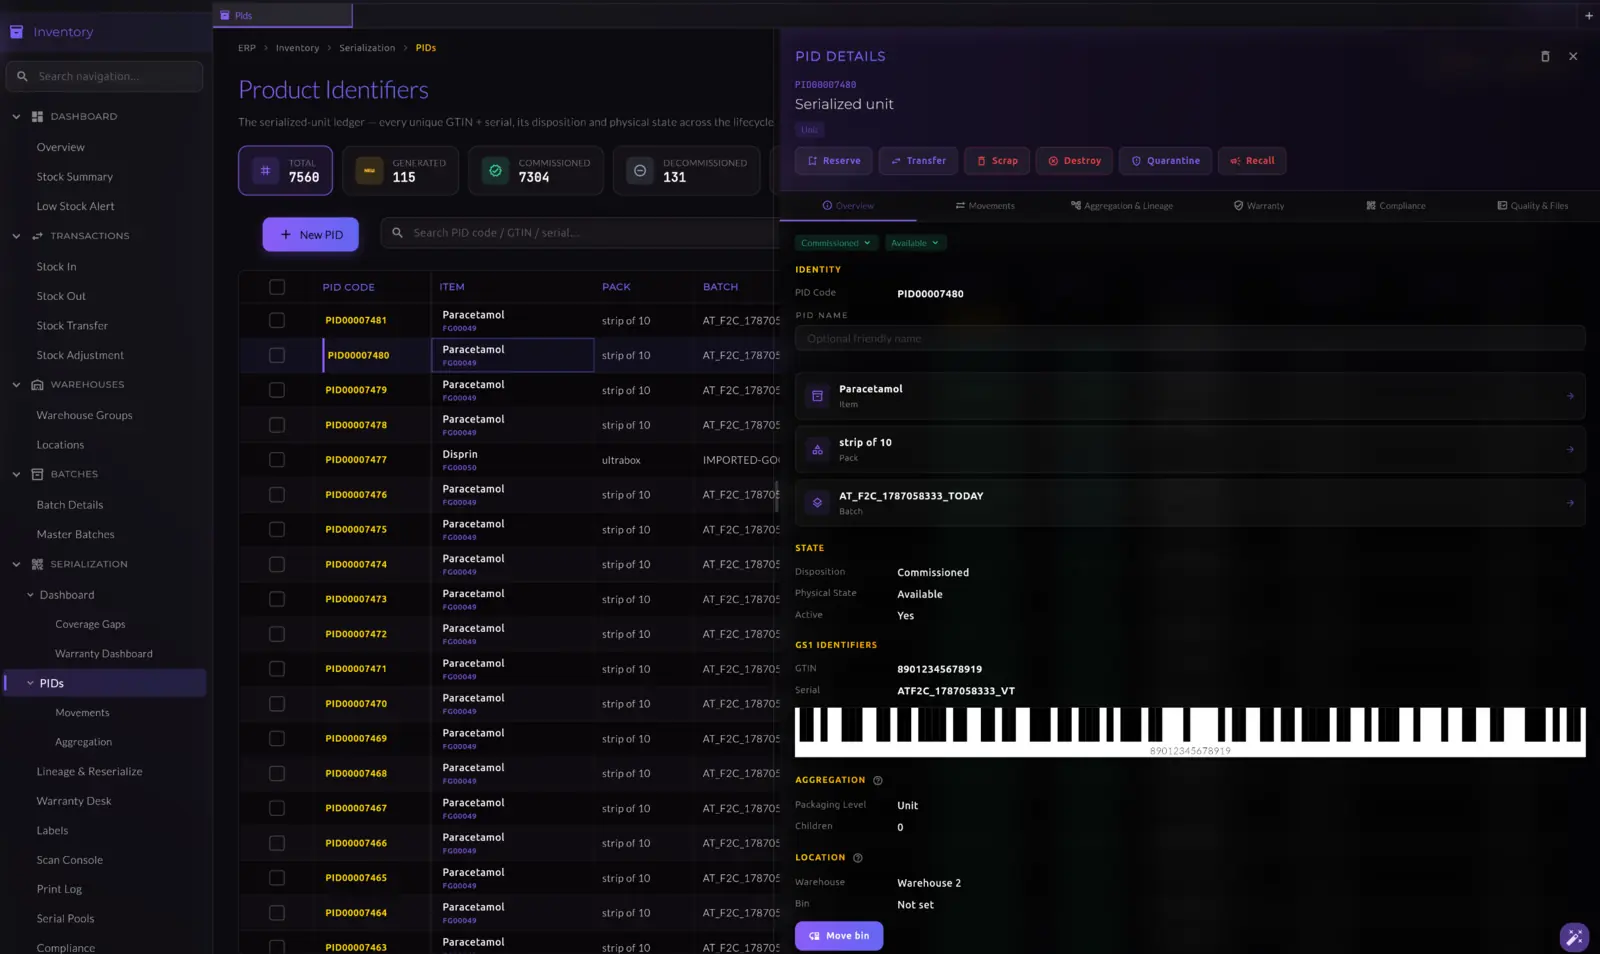The width and height of the screenshot is (1600, 954).
Task: Click the help icon beside Location heading
Action: [x=858, y=858]
